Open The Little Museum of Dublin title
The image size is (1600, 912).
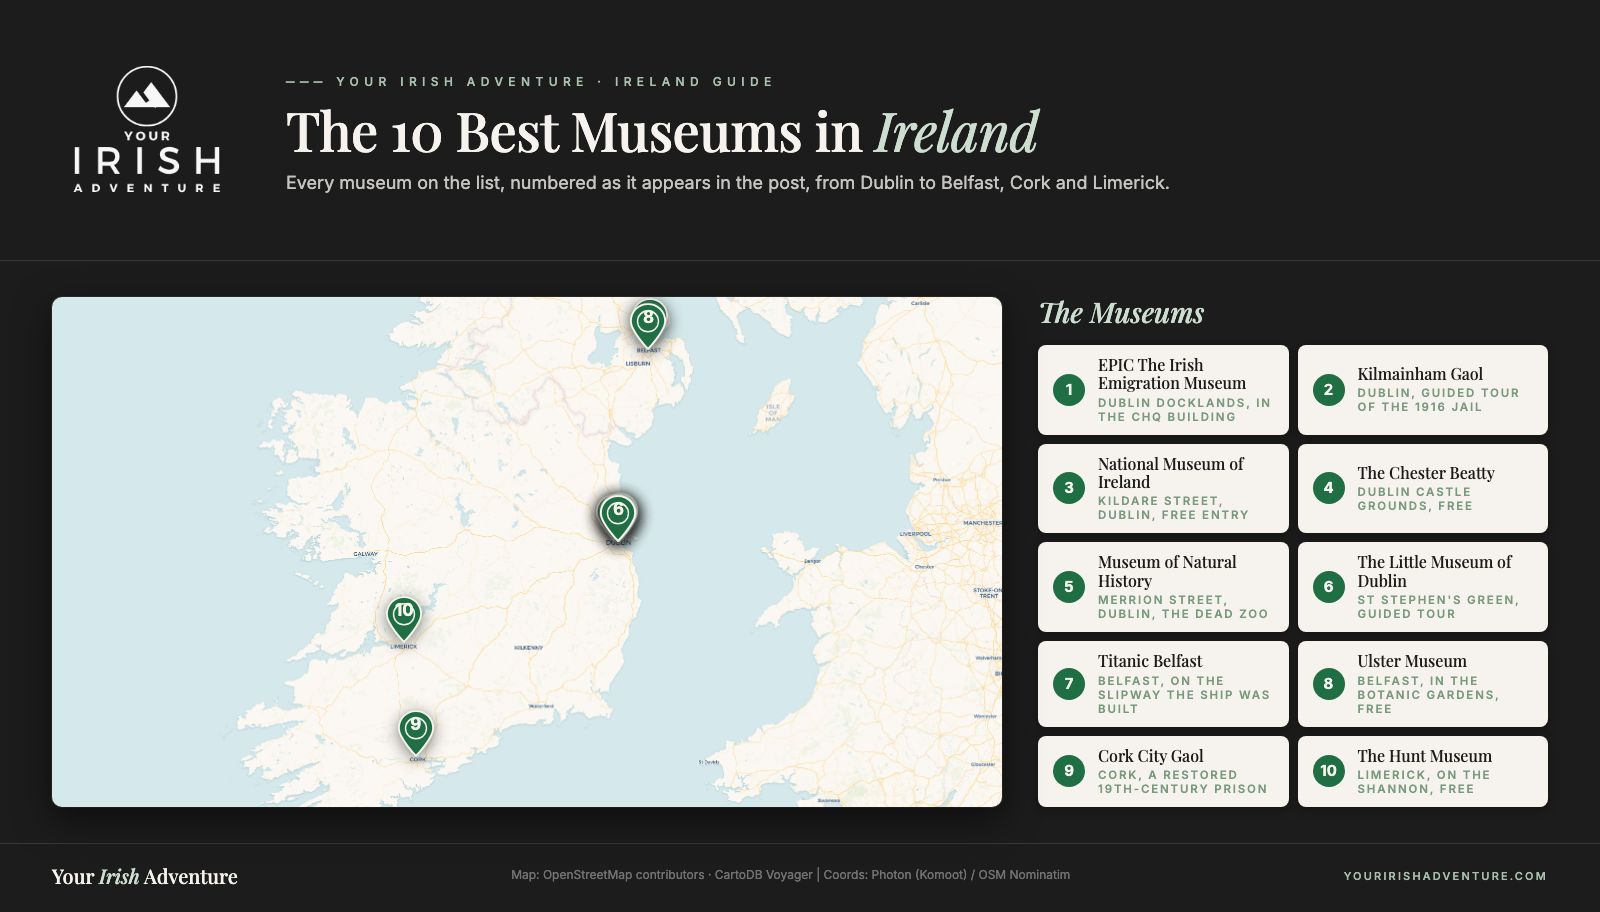1435,572
